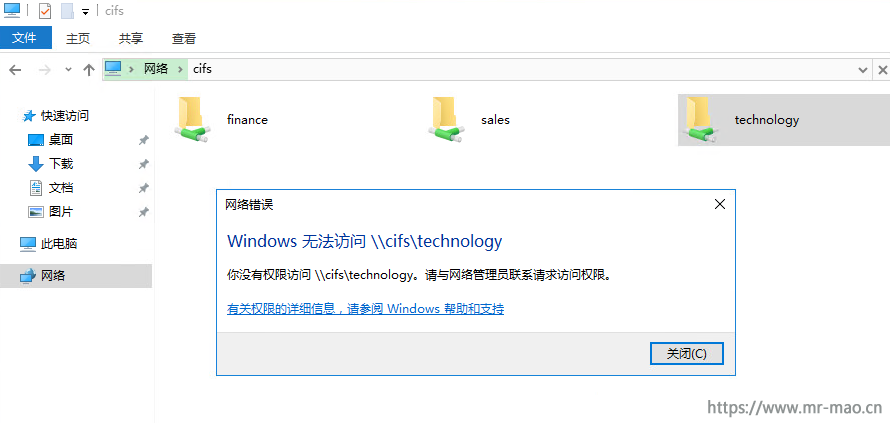Open the Windows 帮助和支持 permissions link

pos(366,309)
